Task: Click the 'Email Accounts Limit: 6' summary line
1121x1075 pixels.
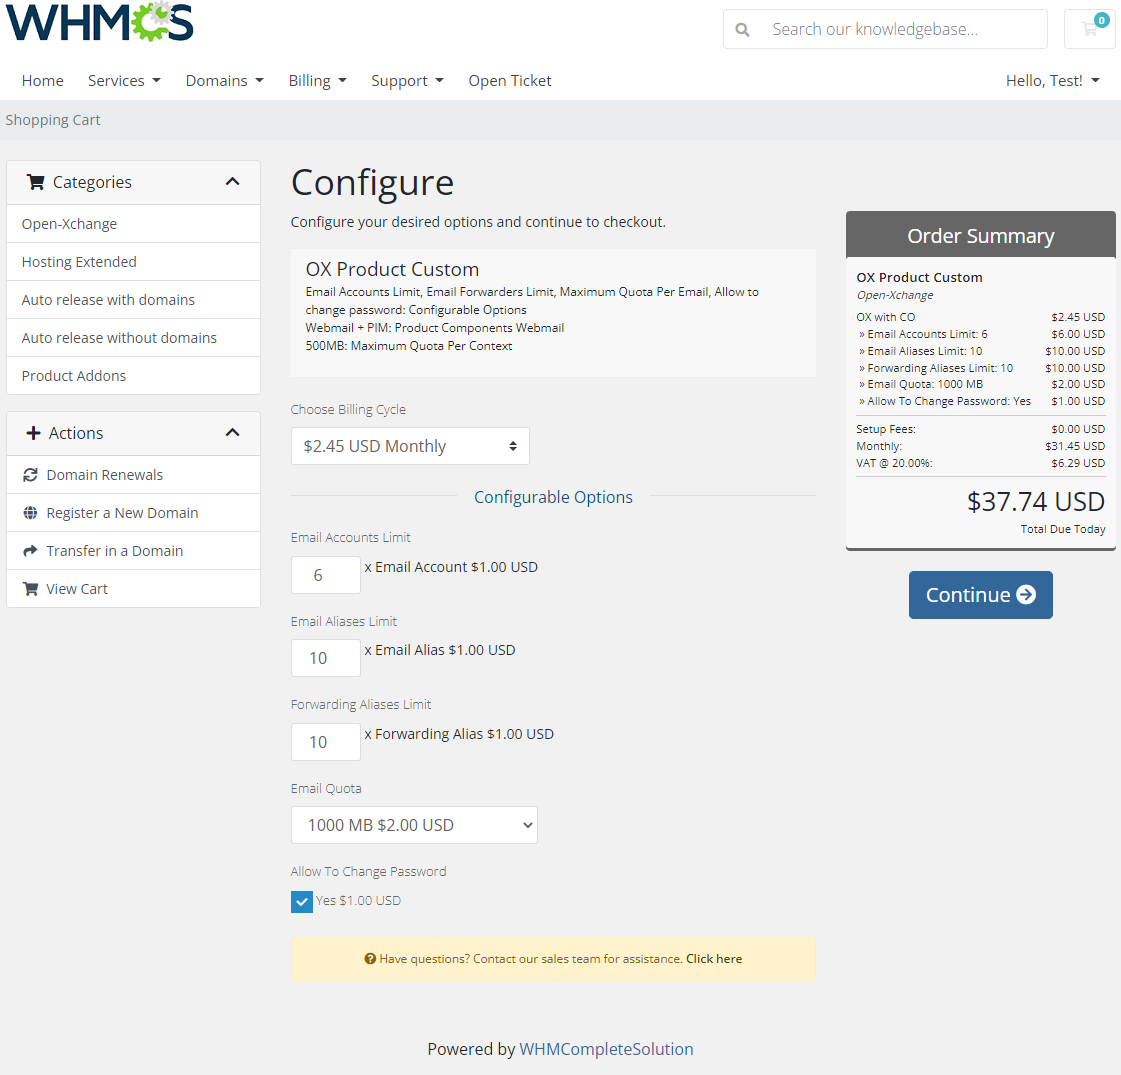Action: pyautogui.click(x=981, y=335)
